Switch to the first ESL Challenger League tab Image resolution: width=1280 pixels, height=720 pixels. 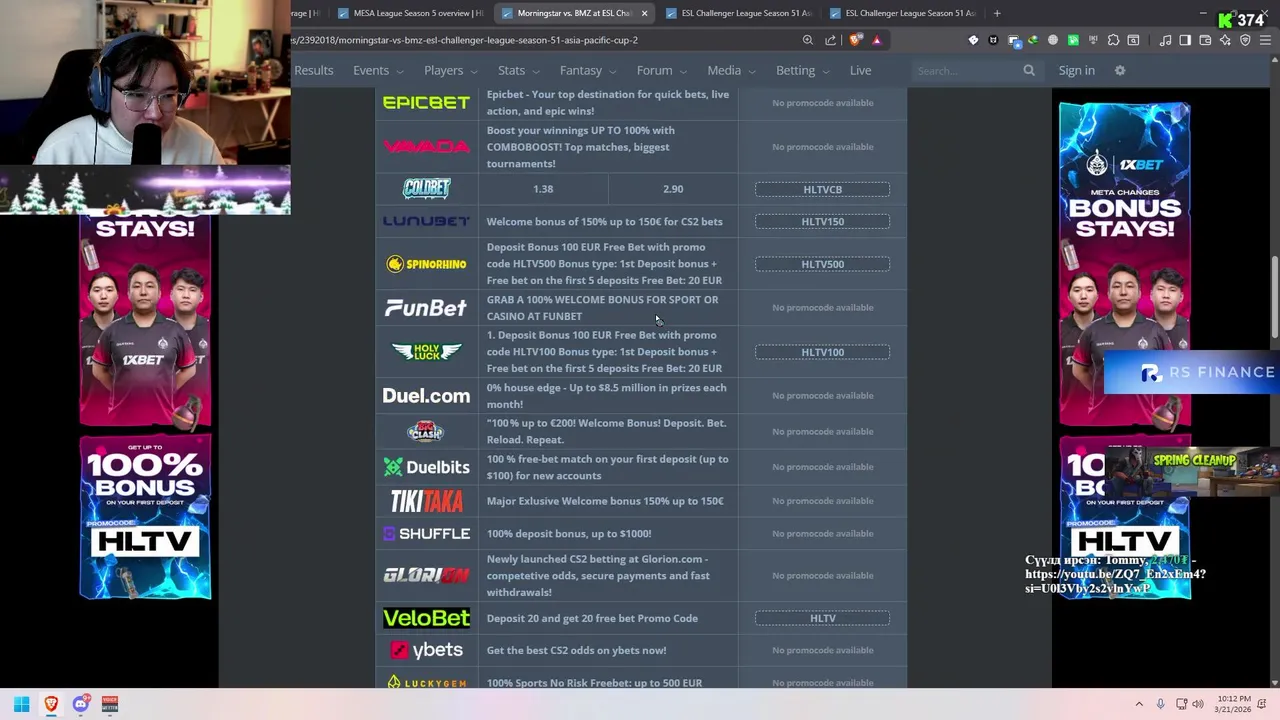coord(738,13)
